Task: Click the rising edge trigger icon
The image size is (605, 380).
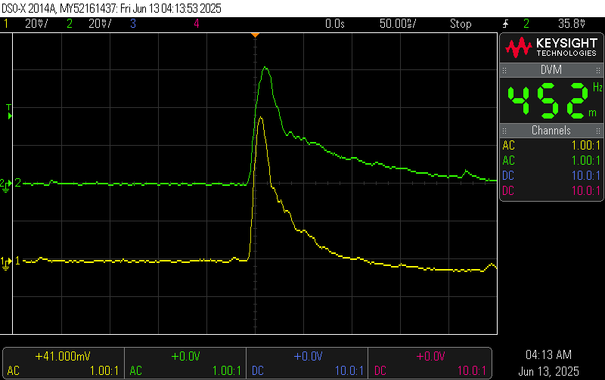Action: click(x=505, y=24)
